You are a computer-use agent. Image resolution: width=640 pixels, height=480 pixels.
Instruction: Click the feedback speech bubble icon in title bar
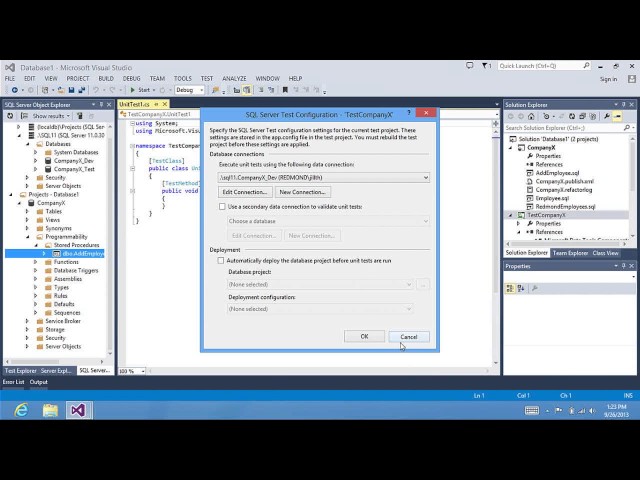coord(470,66)
